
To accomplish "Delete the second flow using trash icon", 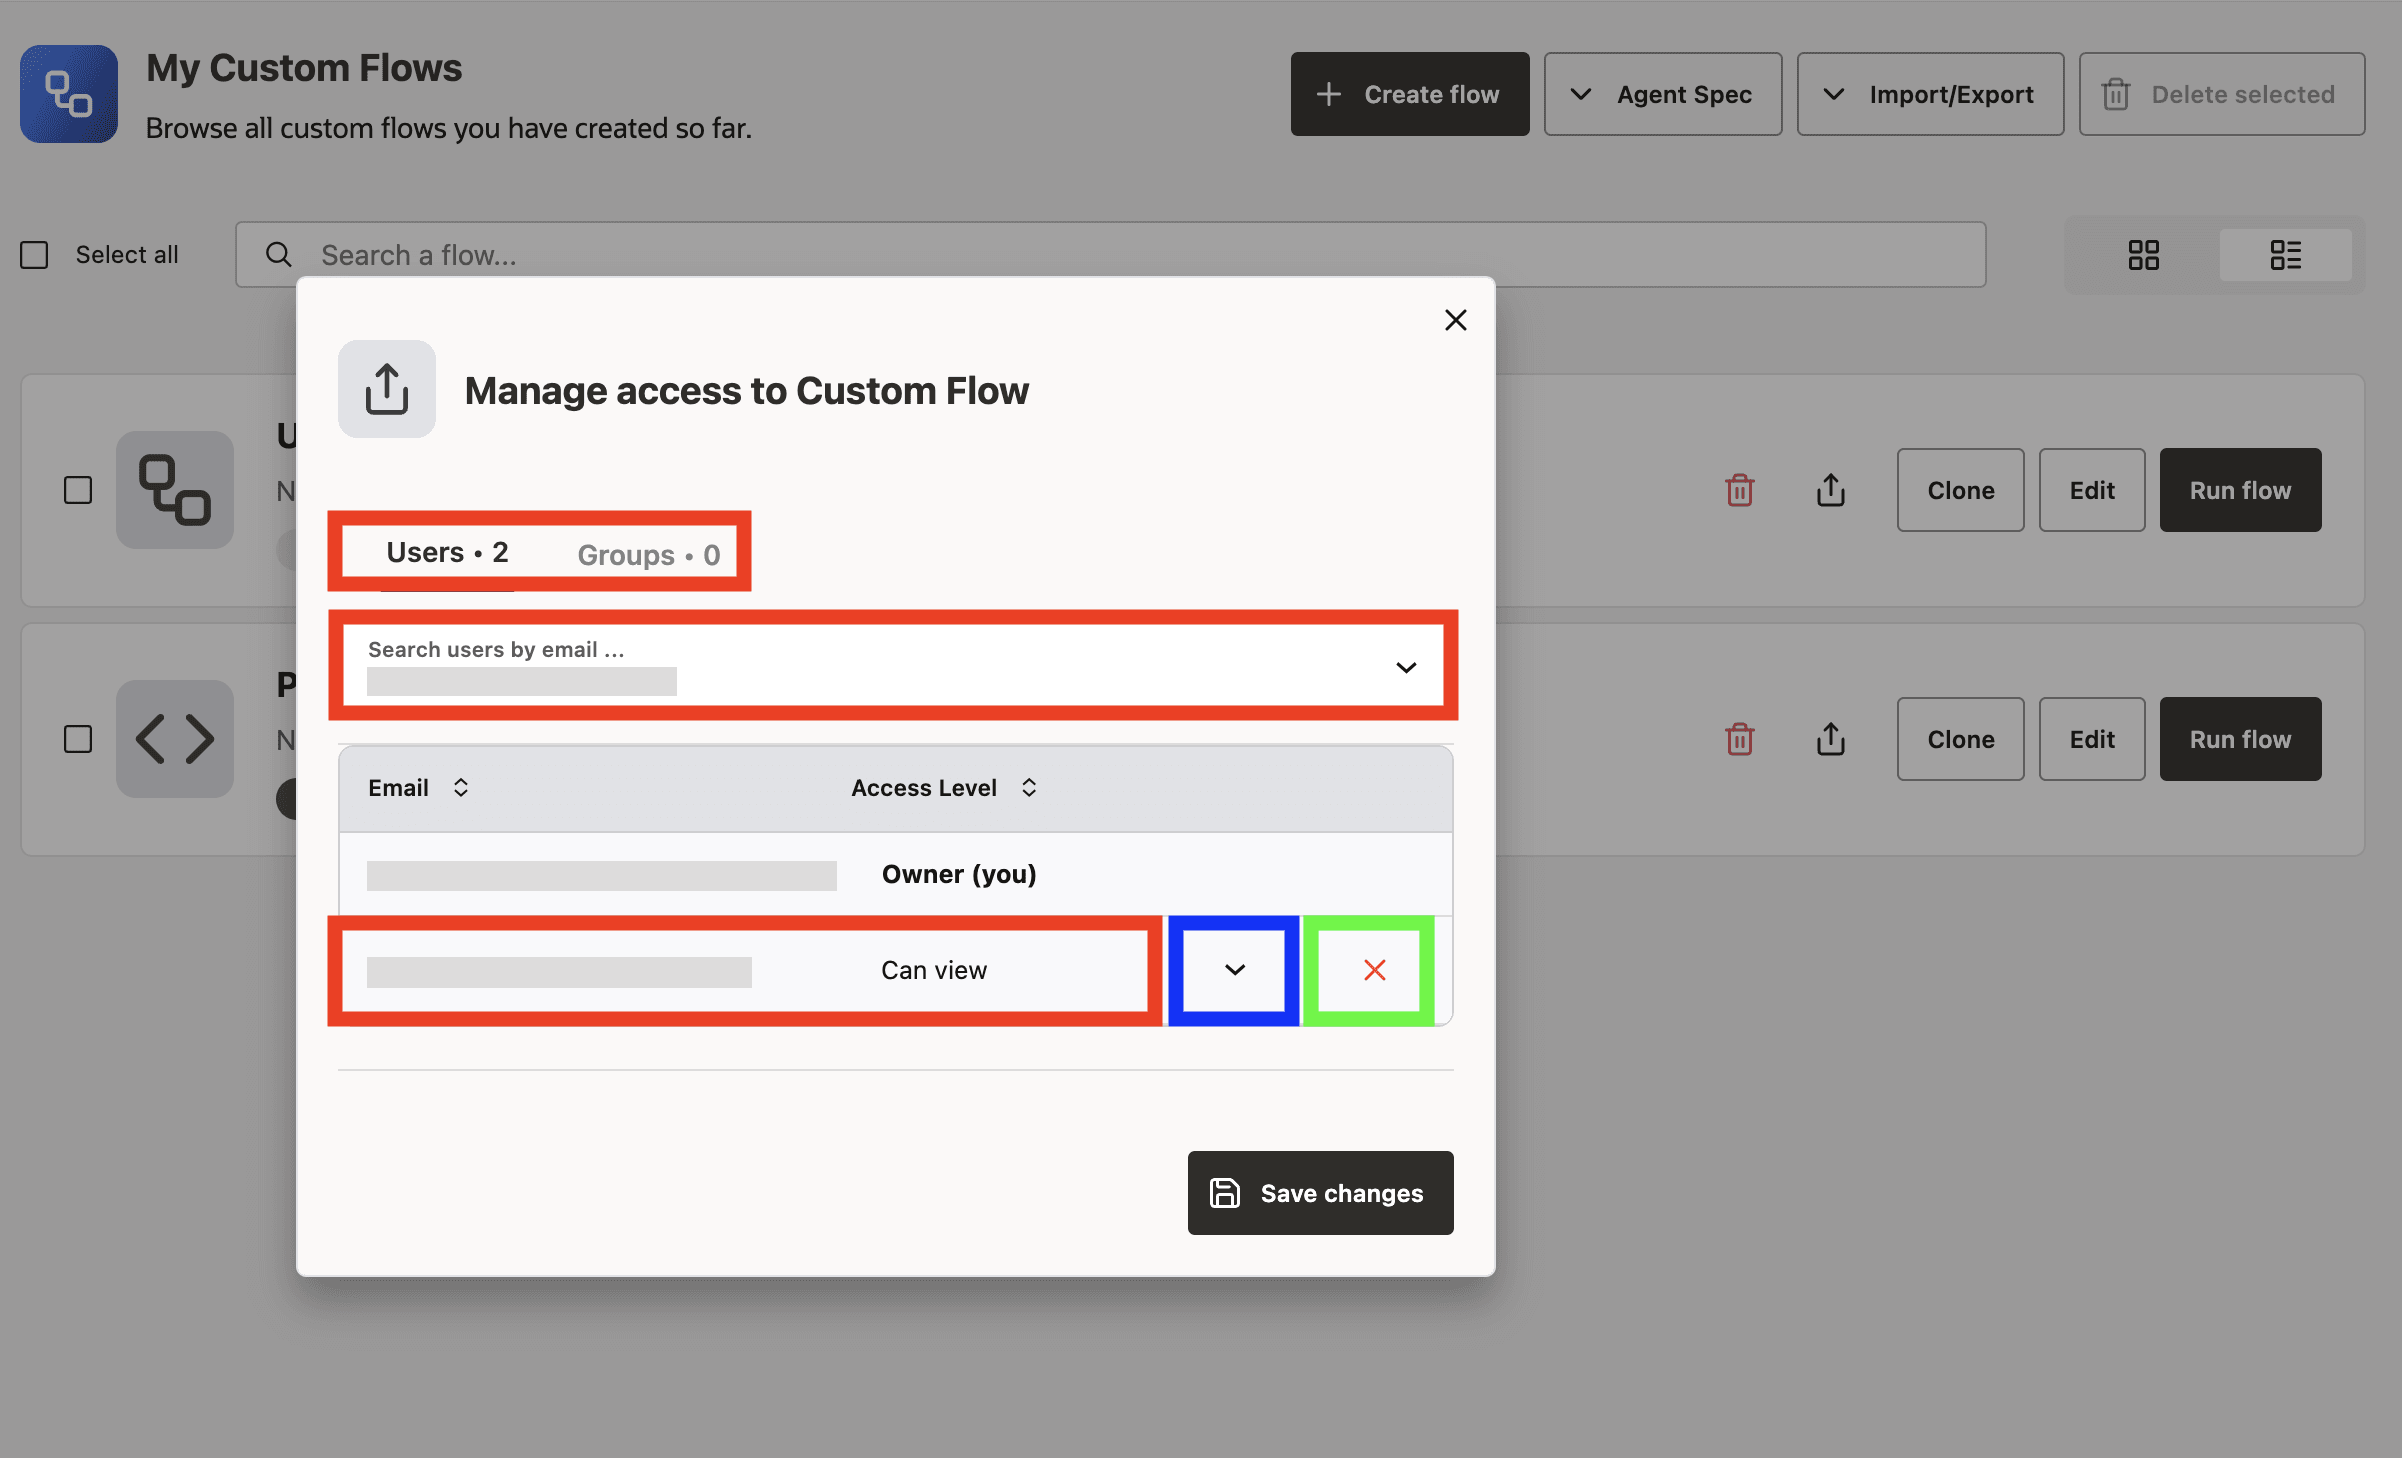I will 1740,739.
